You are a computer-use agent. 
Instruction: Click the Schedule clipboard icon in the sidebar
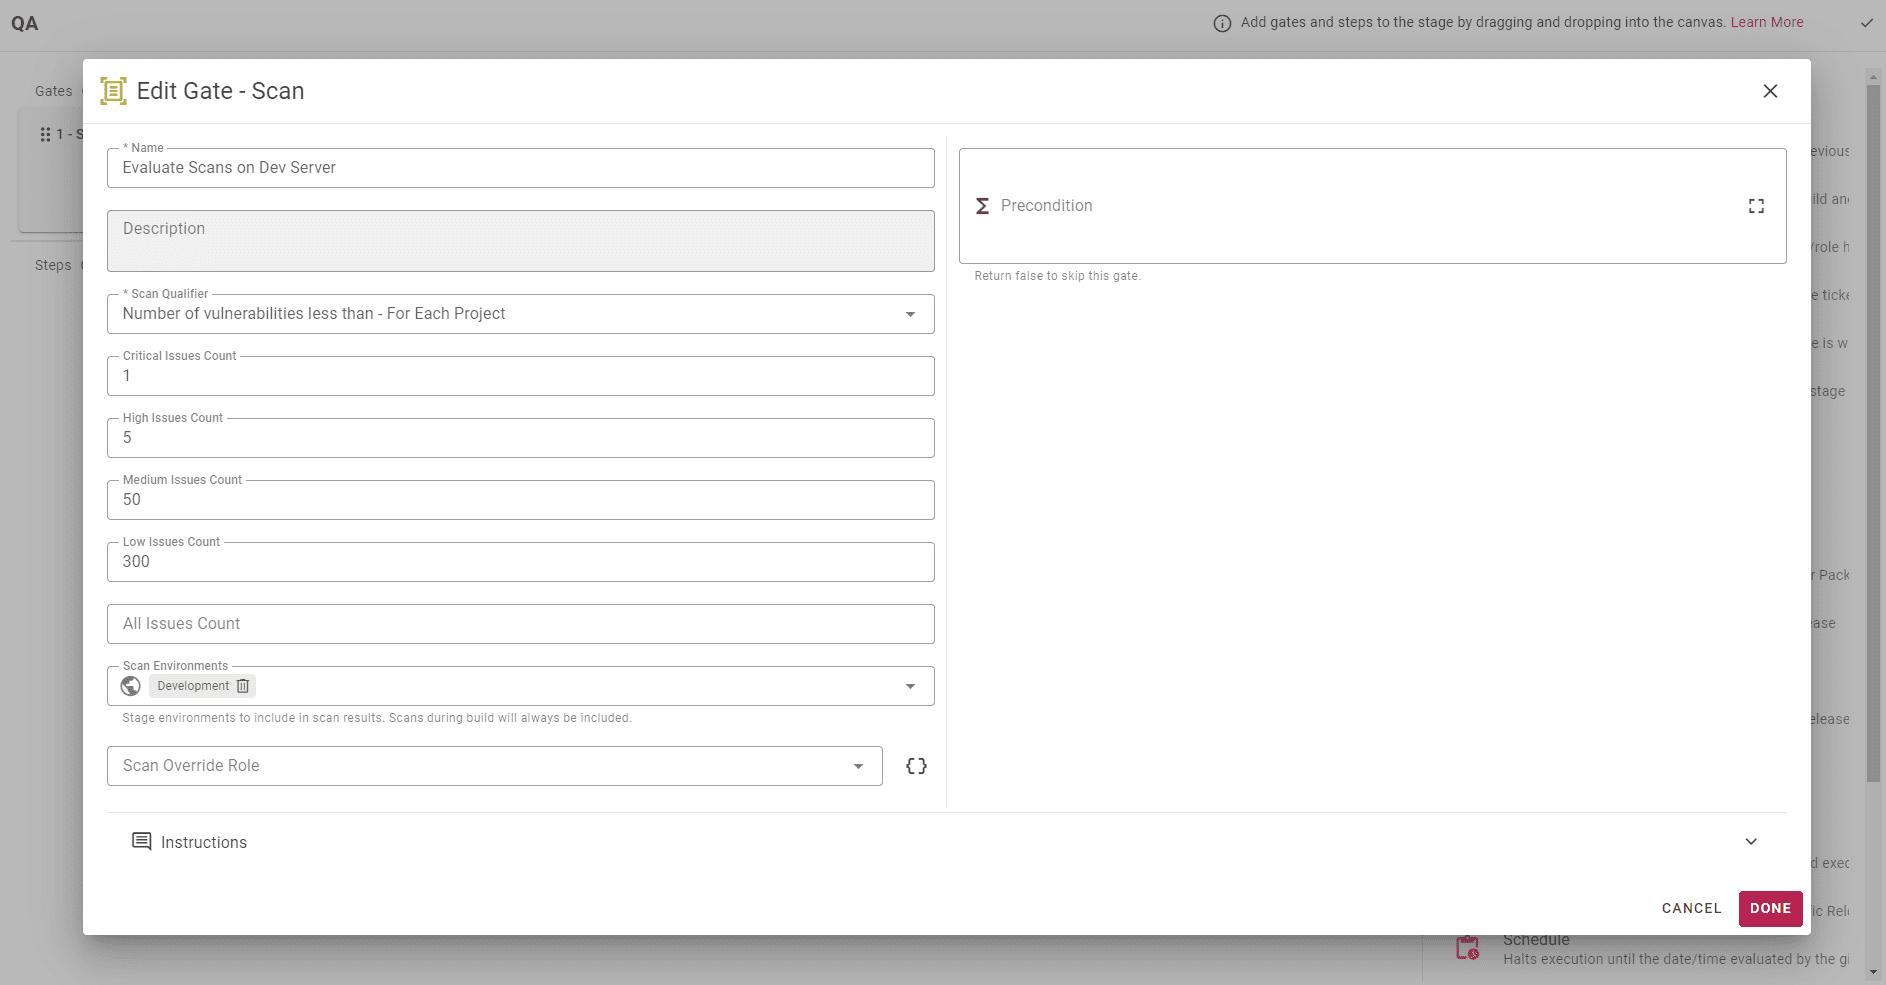(1467, 948)
